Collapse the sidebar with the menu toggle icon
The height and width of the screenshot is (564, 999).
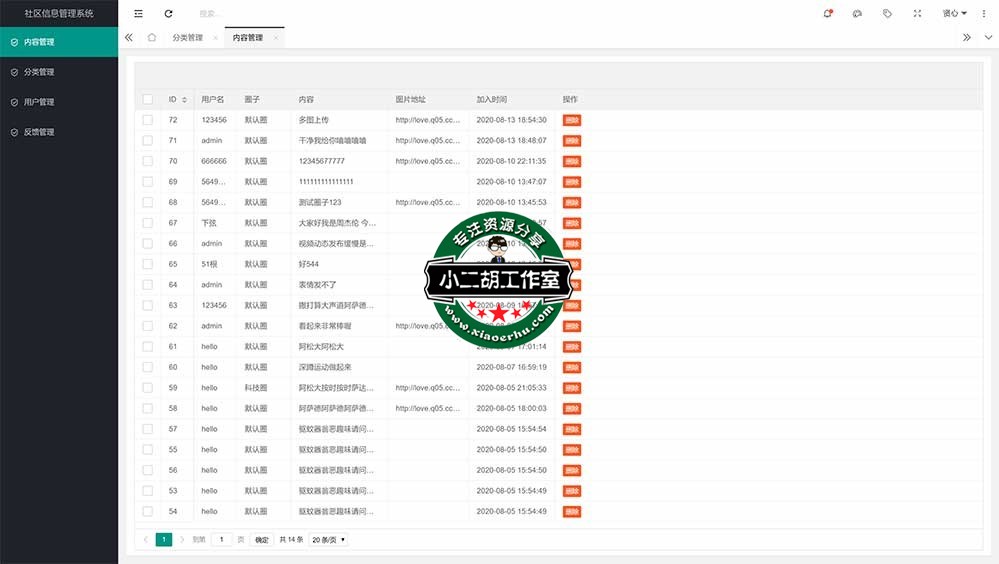coord(138,13)
